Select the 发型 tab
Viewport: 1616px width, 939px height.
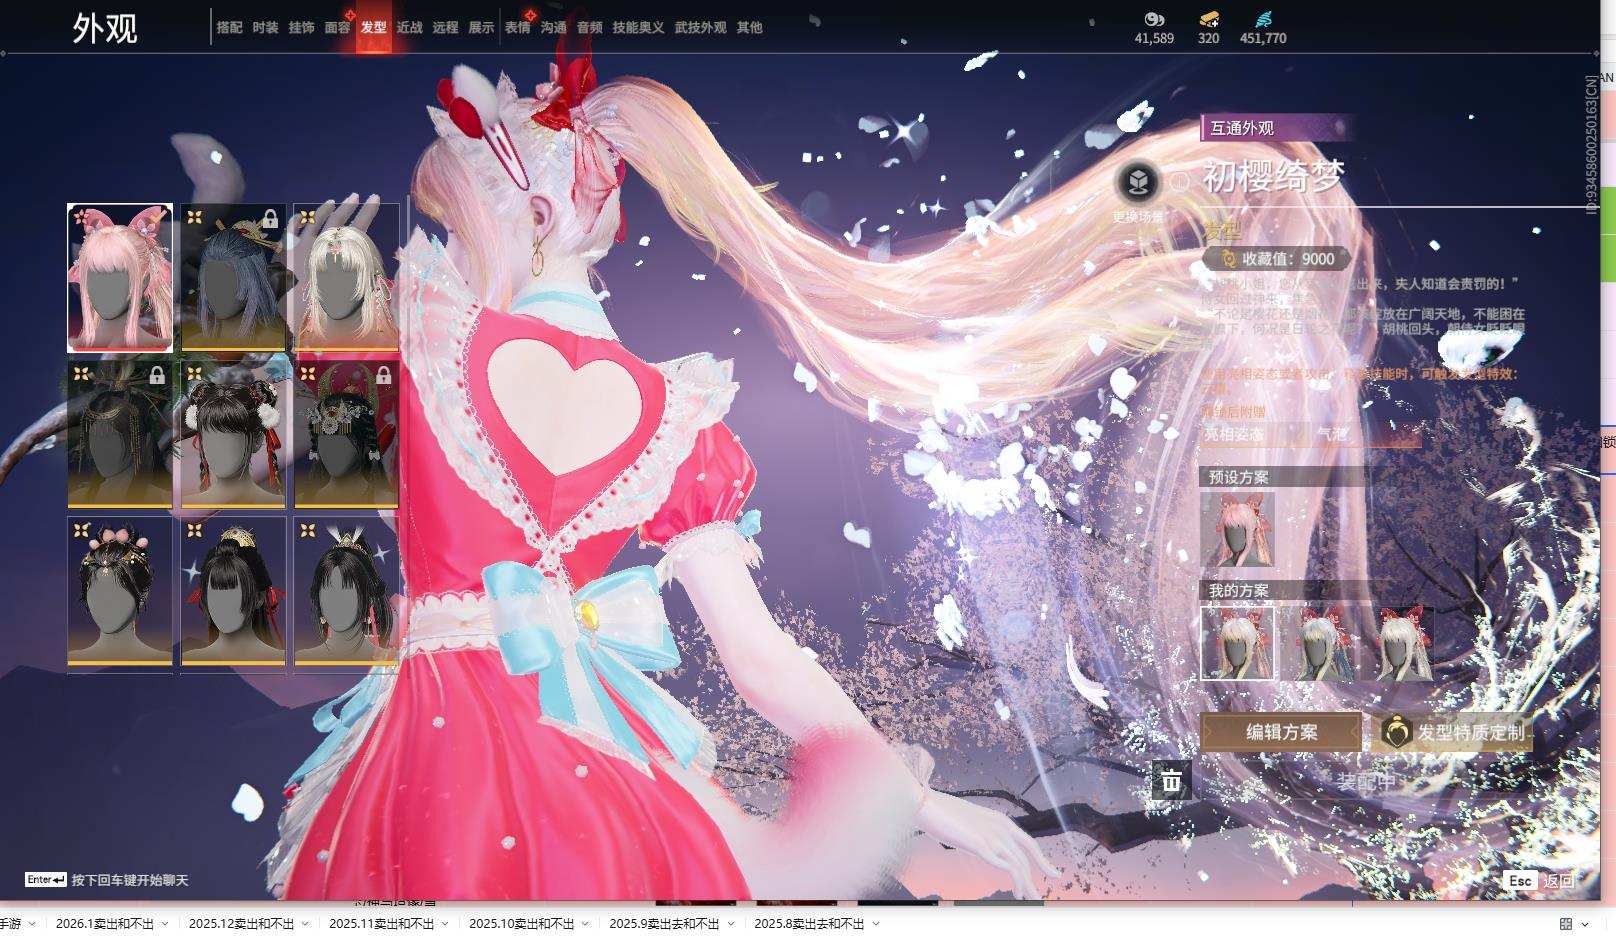[x=373, y=28]
